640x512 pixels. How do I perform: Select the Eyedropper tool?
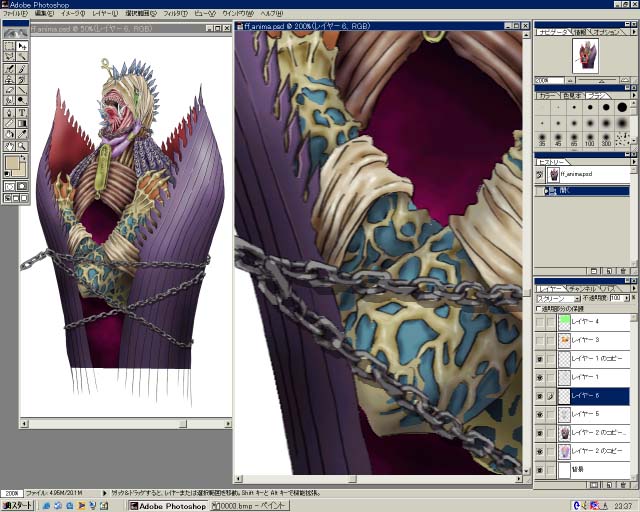[x=22, y=134]
